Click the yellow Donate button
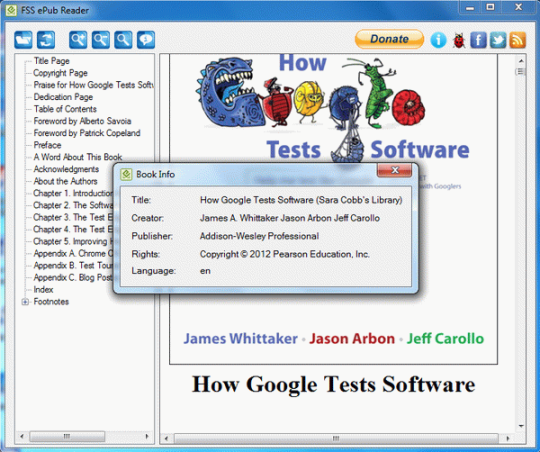The height and width of the screenshot is (452, 540). [x=390, y=39]
